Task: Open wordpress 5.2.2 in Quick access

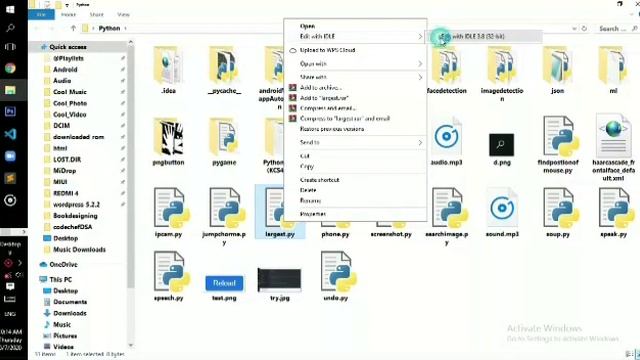Action: [76, 204]
